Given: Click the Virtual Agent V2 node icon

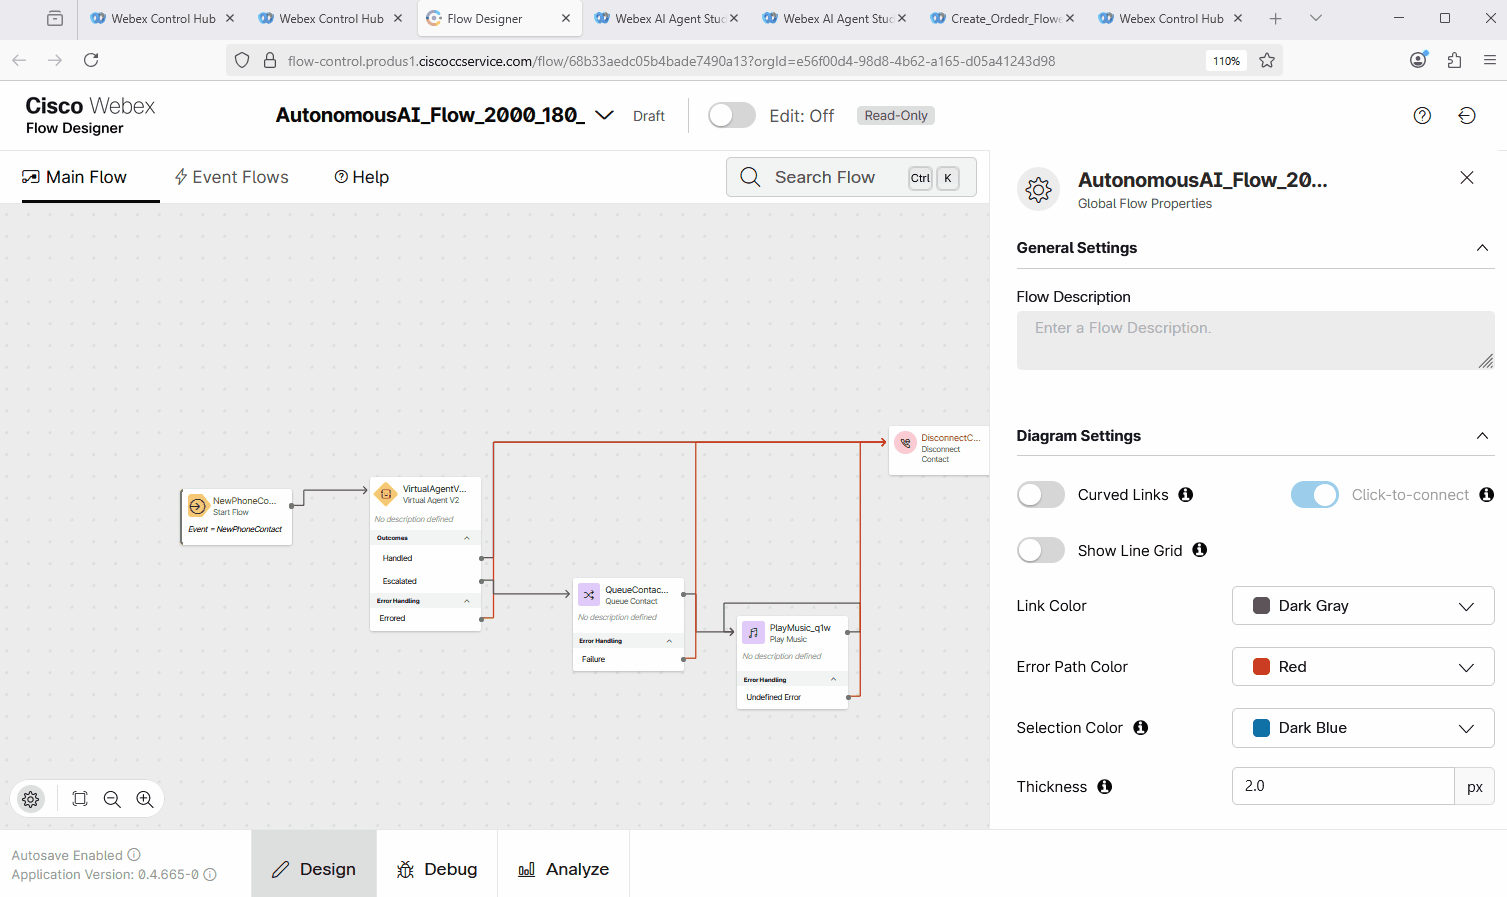Looking at the screenshot, I should point(386,494).
